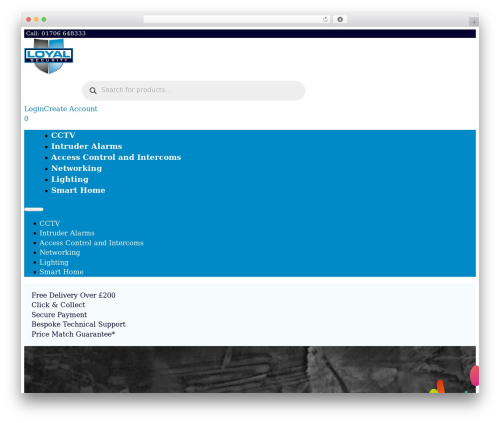
Task: Open bold Intruder Alarms menu item
Action: (x=87, y=146)
